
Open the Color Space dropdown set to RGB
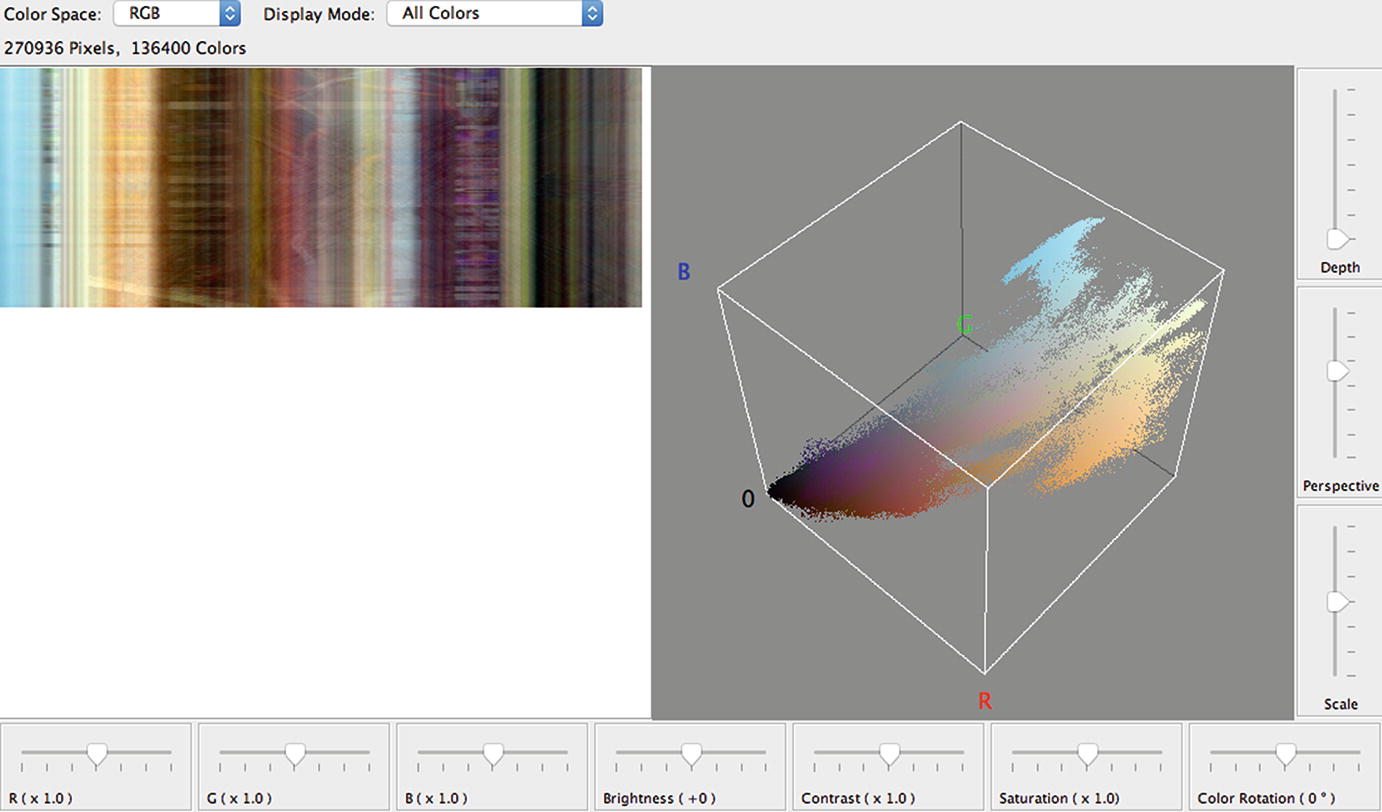pyautogui.click(x=177, y=13)
